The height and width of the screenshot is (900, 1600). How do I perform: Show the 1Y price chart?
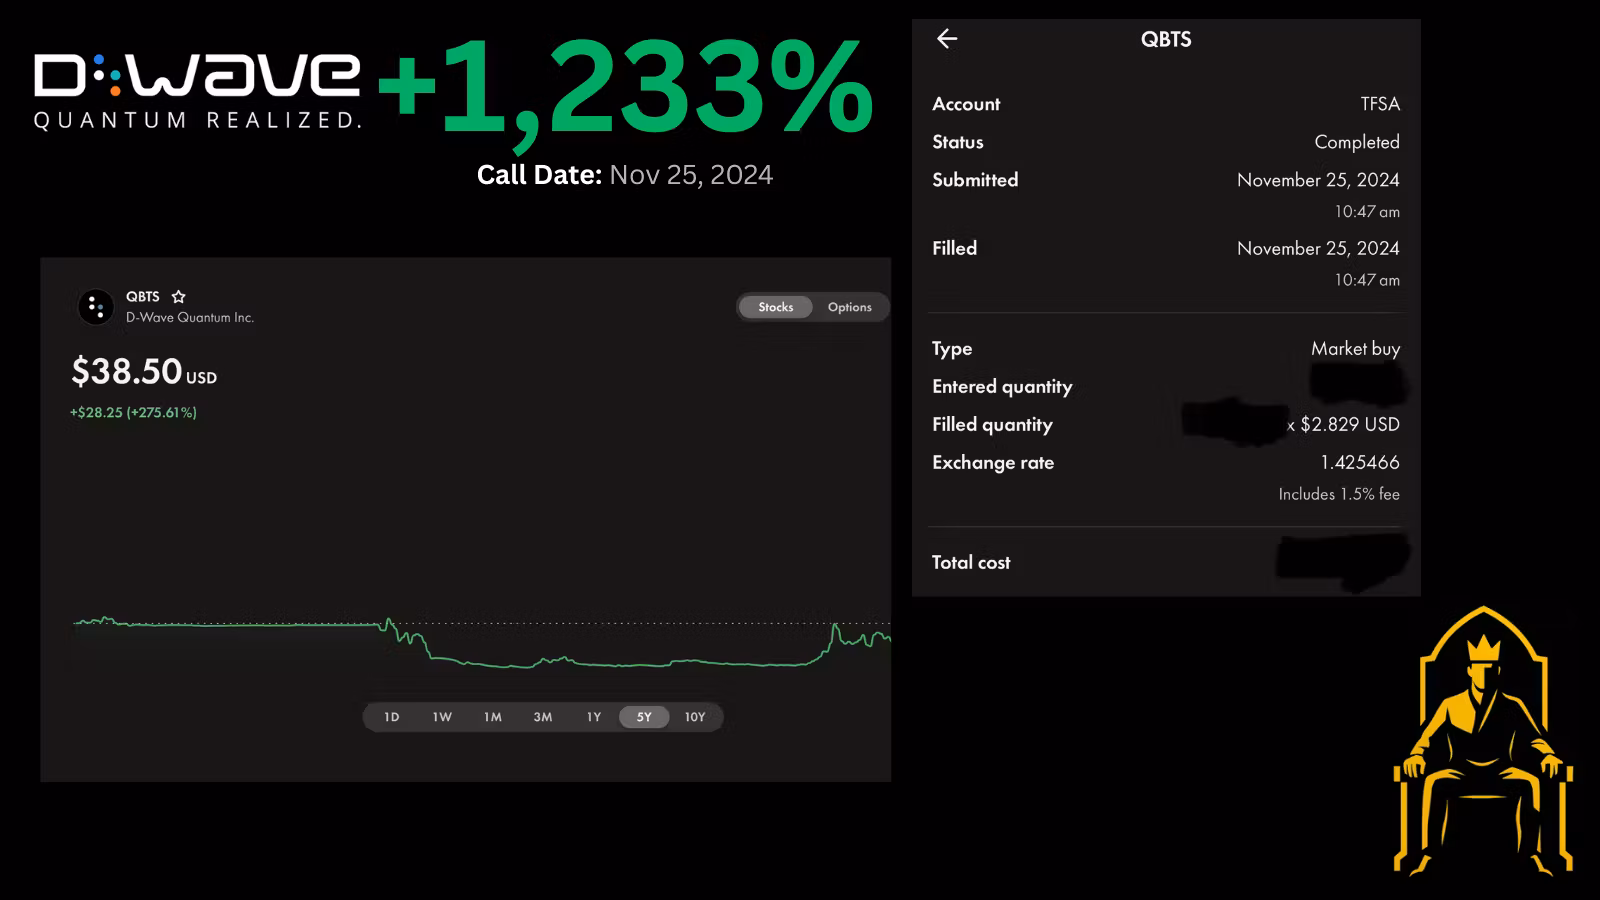click(594, 717)
